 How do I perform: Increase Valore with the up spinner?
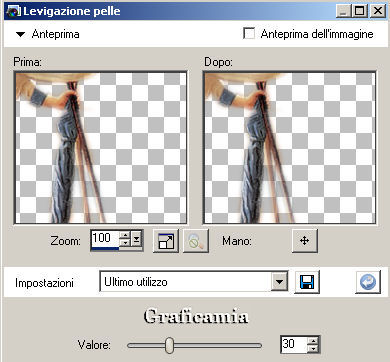coord(313,340)
